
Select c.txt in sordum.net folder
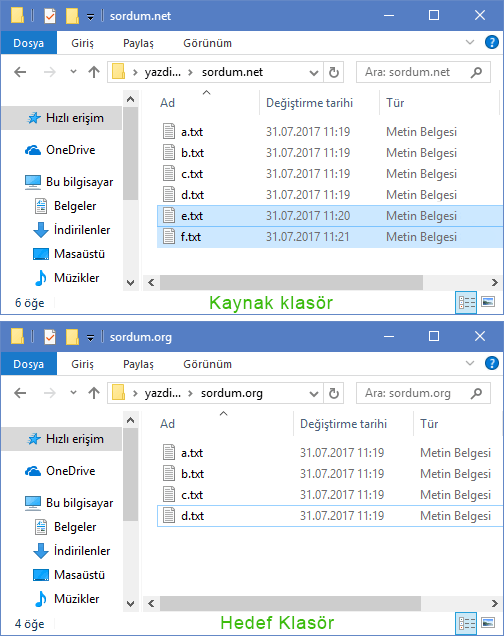point(330,174)
